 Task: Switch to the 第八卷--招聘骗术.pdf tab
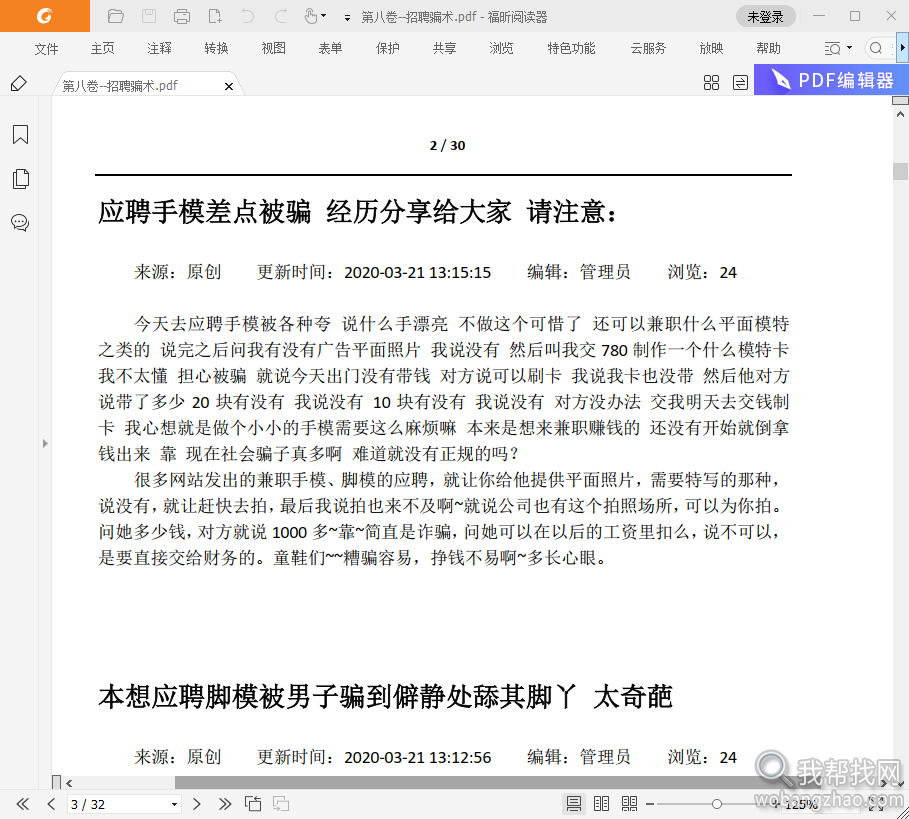(x=120, y=86)
